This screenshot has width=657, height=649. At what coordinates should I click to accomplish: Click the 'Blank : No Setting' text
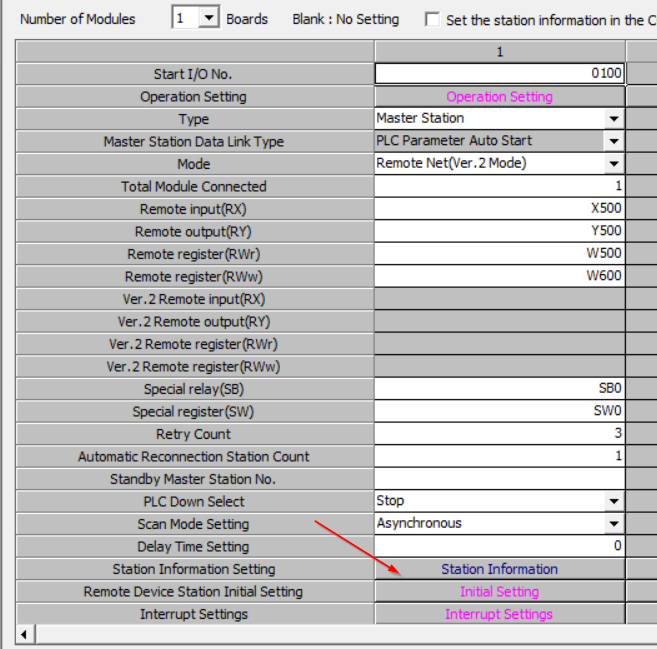(346, 19)
